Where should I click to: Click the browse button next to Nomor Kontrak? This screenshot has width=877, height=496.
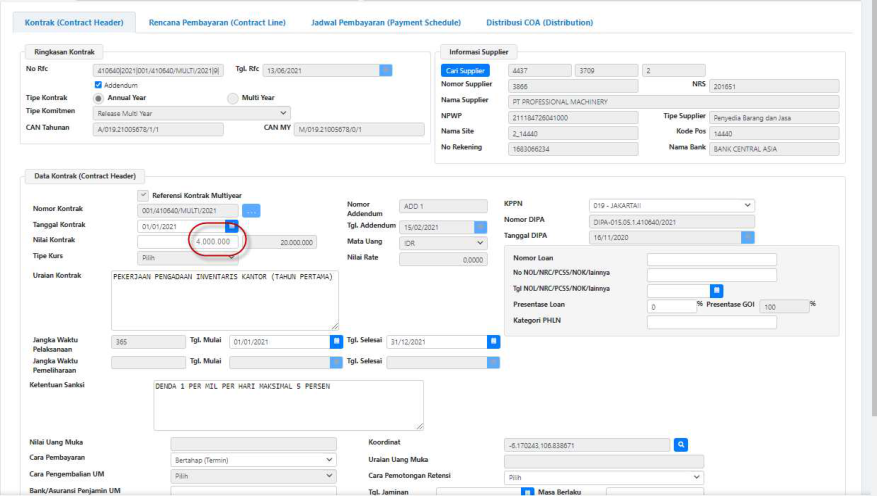(251, 210)
